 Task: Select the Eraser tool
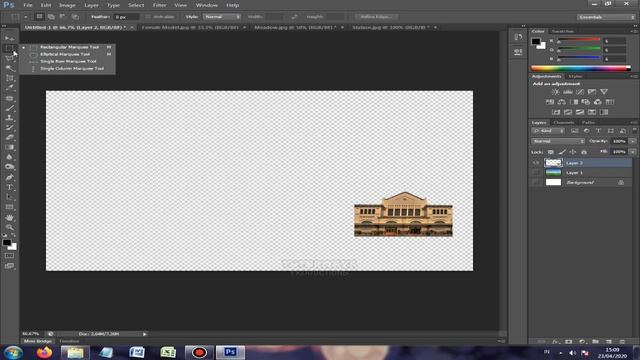pos(9,138)
